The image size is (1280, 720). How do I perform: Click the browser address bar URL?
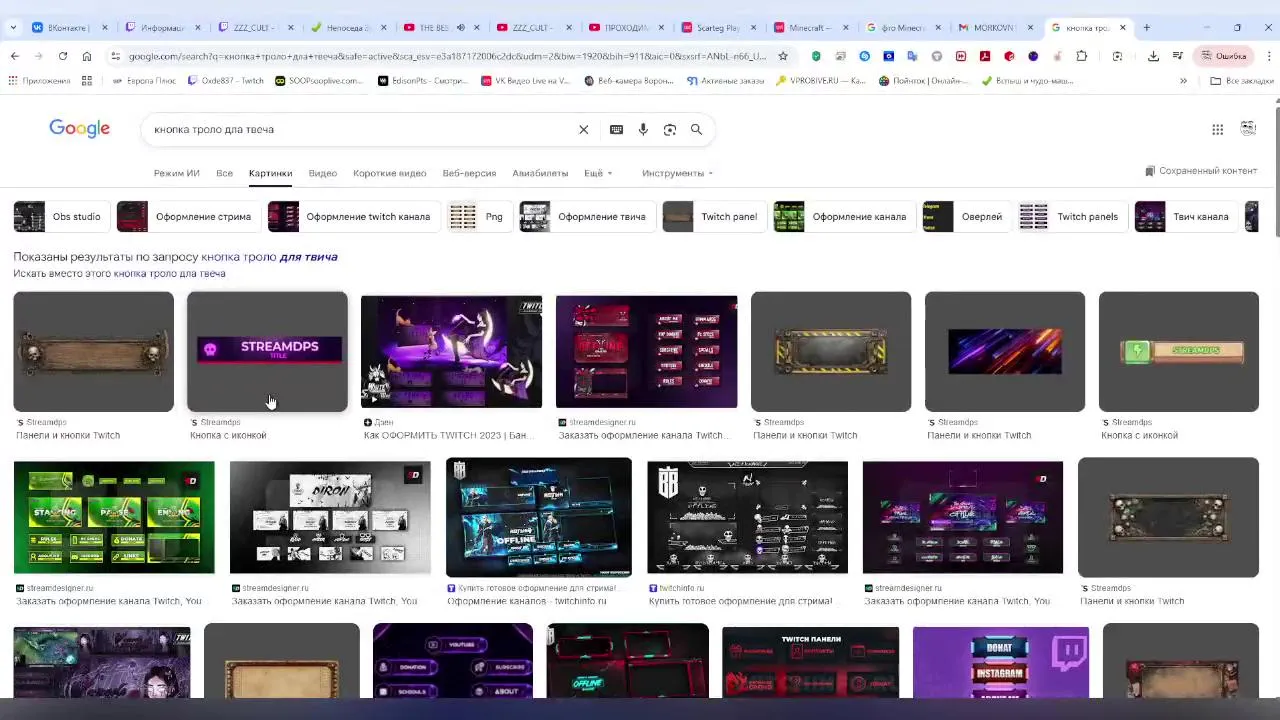pyautogui.click(x=447, y=56)
